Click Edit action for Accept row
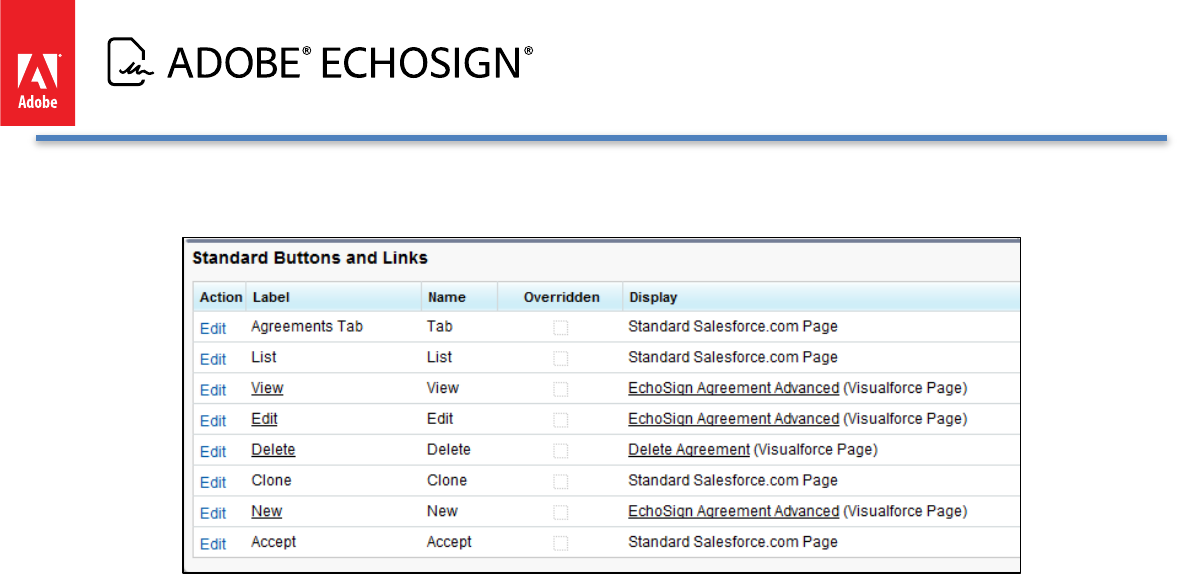Screen dimensions: 1178x574 (x=213, y=544)
